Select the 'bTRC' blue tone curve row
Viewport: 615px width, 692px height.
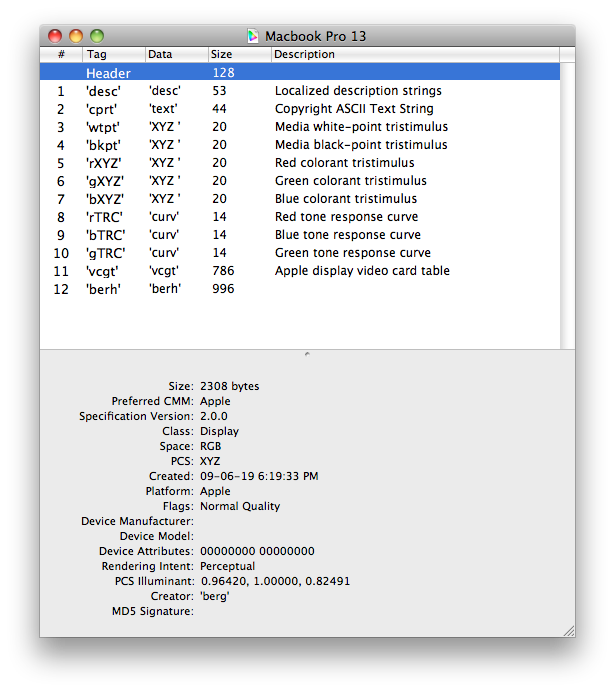point(300,235)
